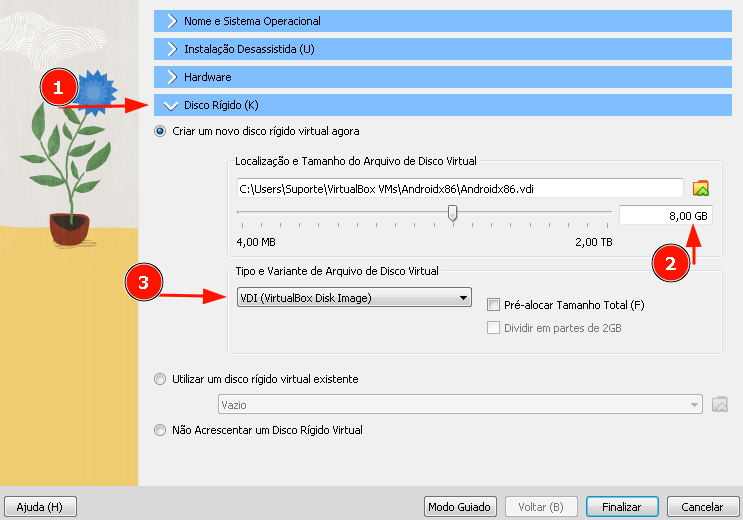Click the plant illustration on the left panel

point(68,165)
